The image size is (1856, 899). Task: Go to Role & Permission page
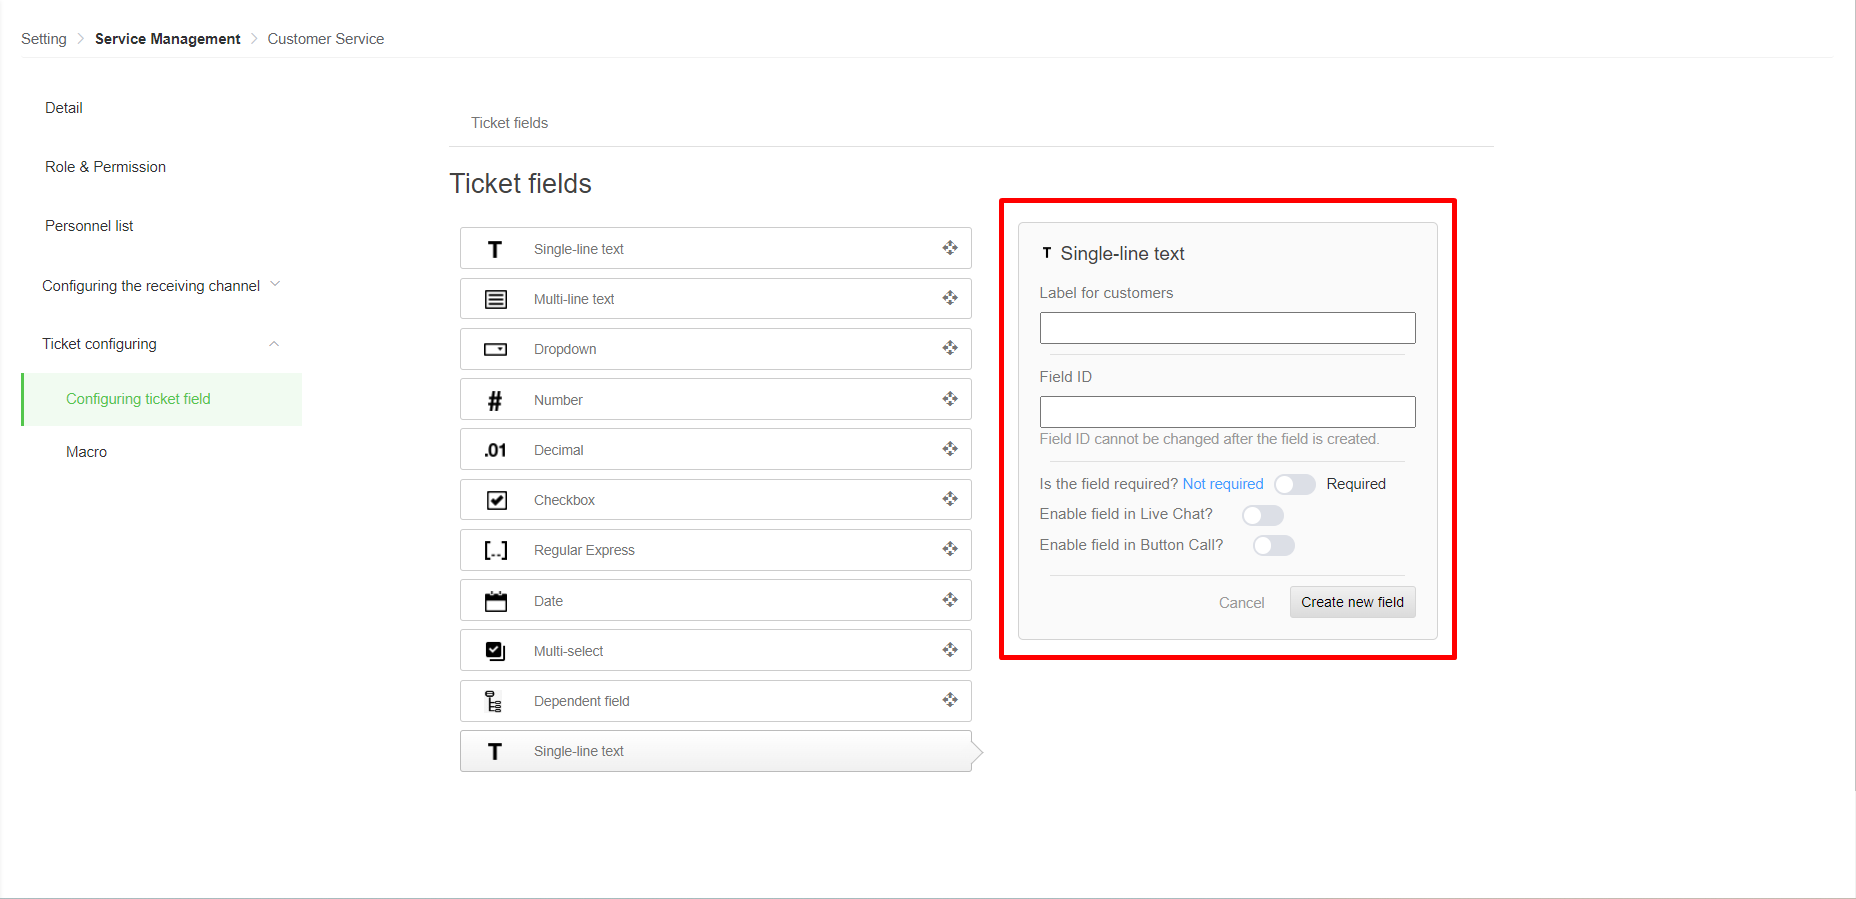tap(105, 167)
